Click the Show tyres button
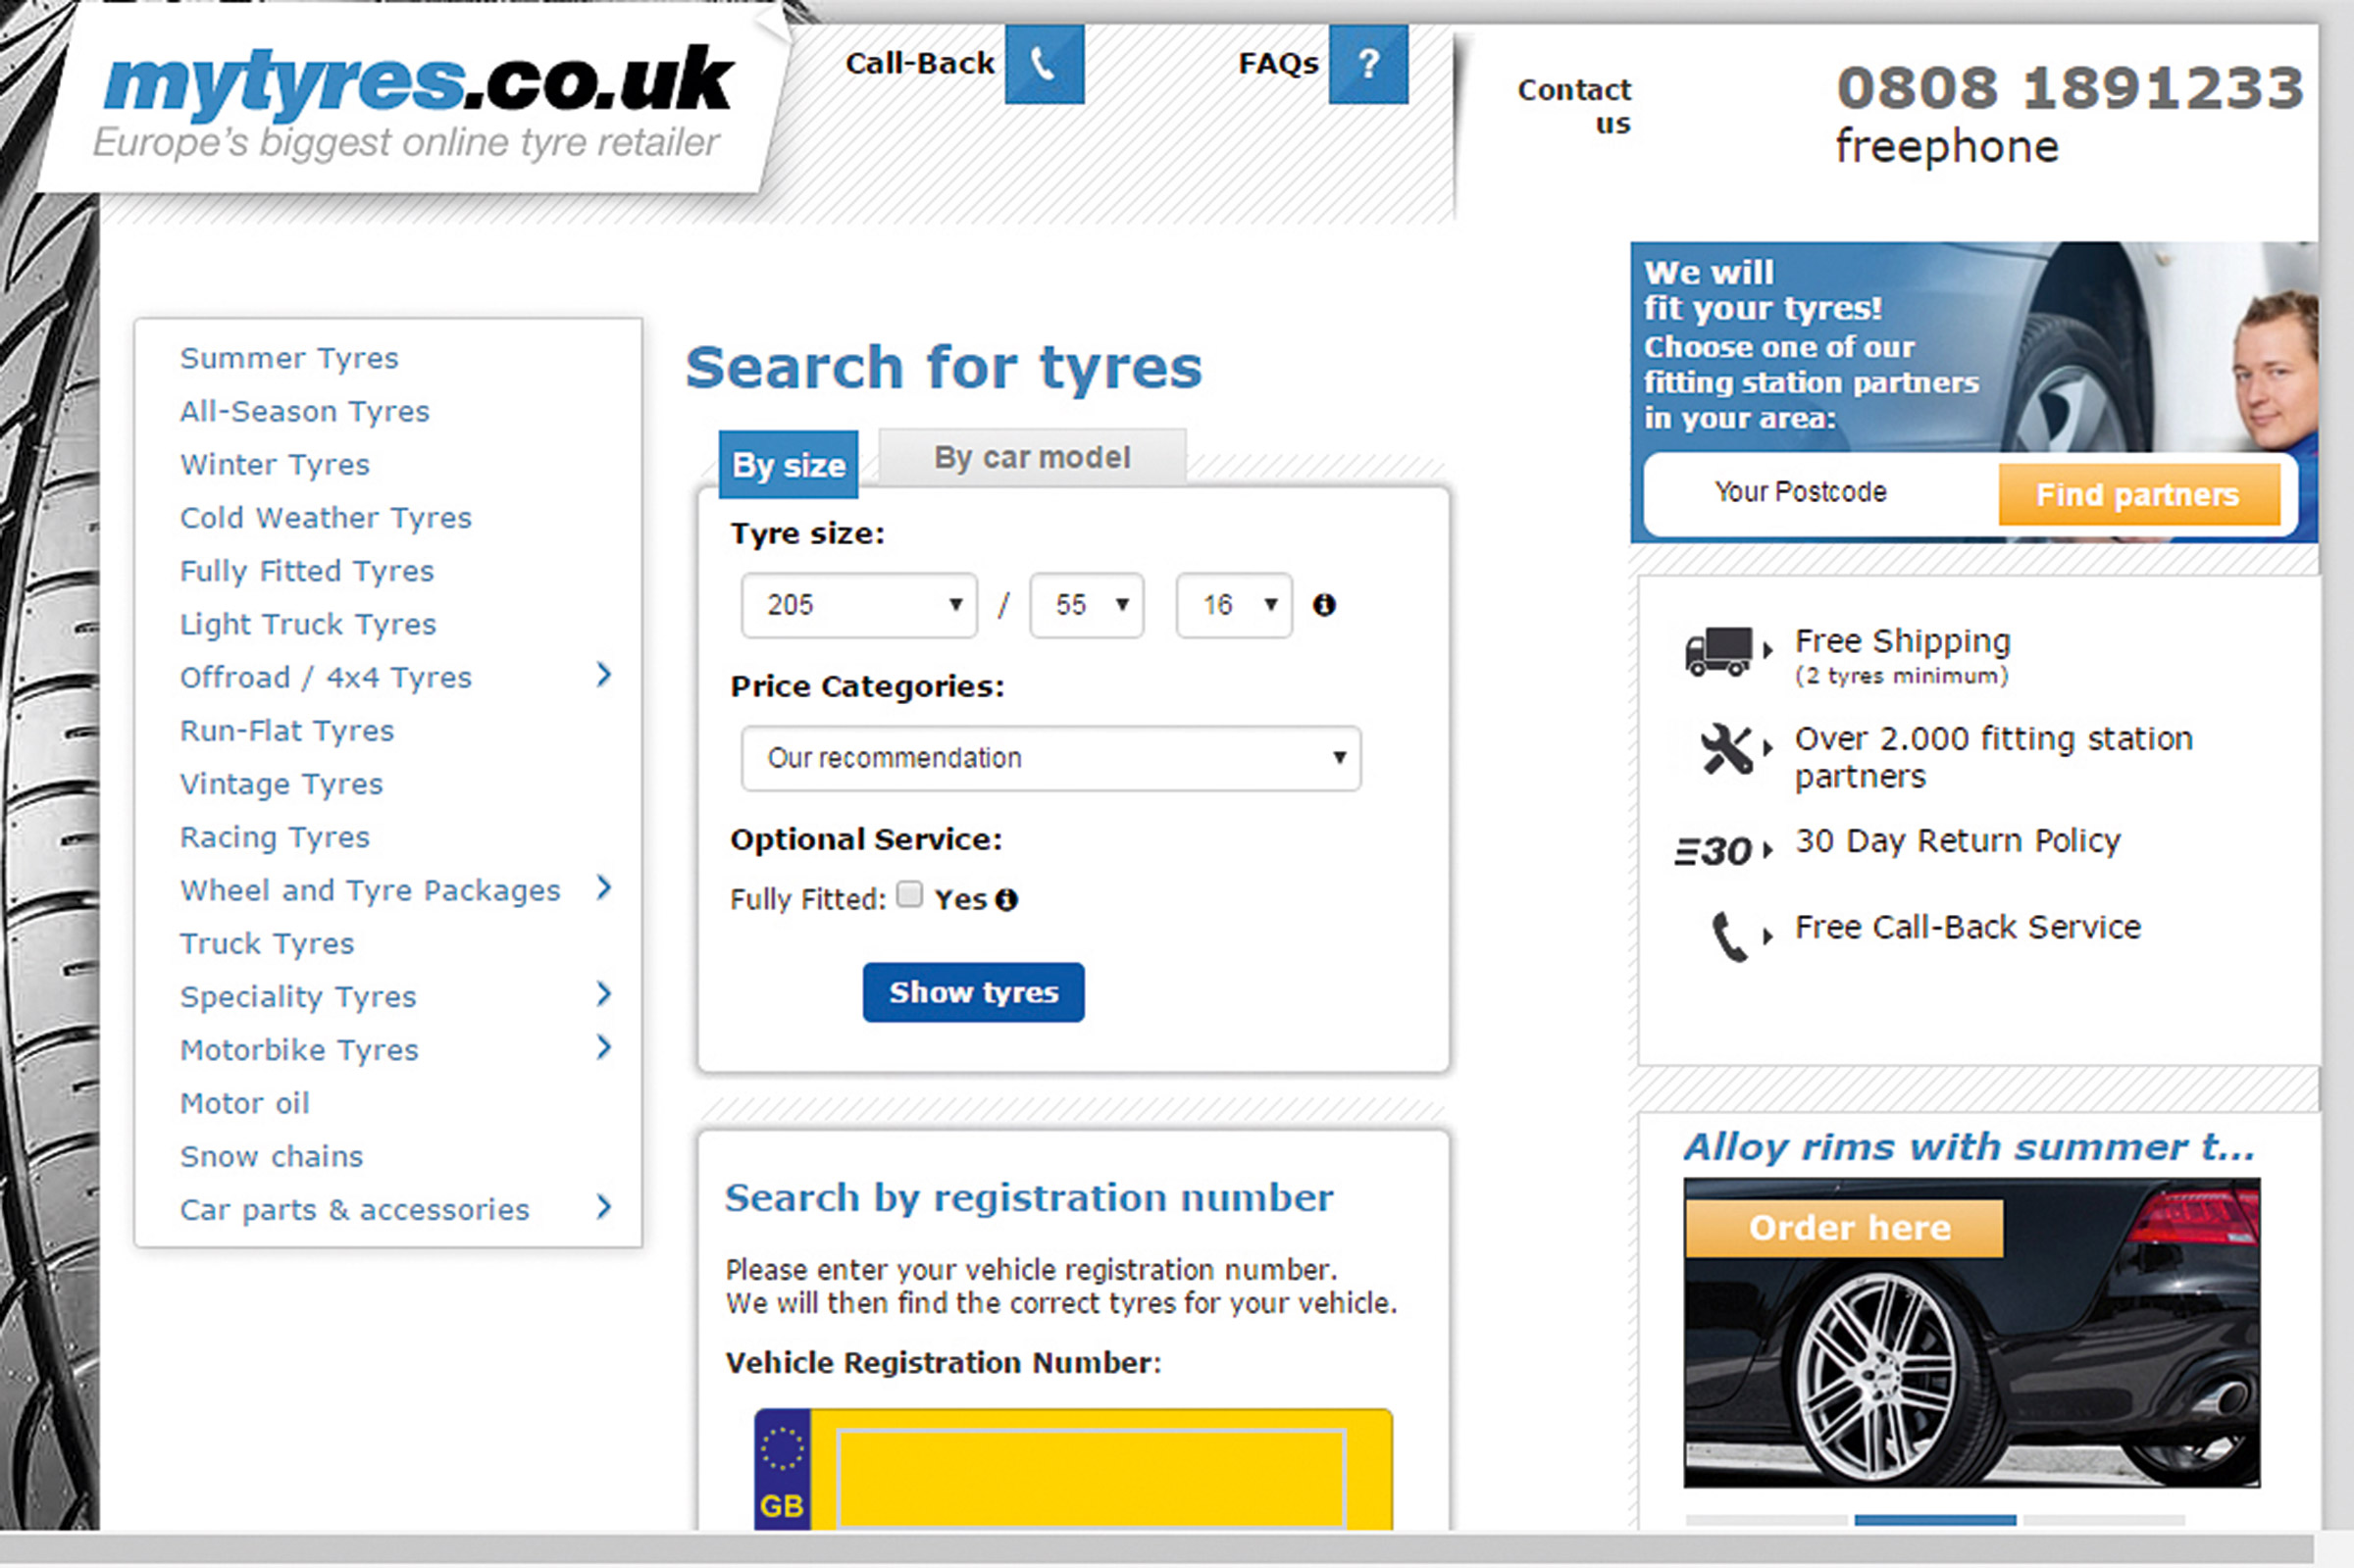Image resolution: width=2354 pixels, height=1568 pixels. coord(973,992)
